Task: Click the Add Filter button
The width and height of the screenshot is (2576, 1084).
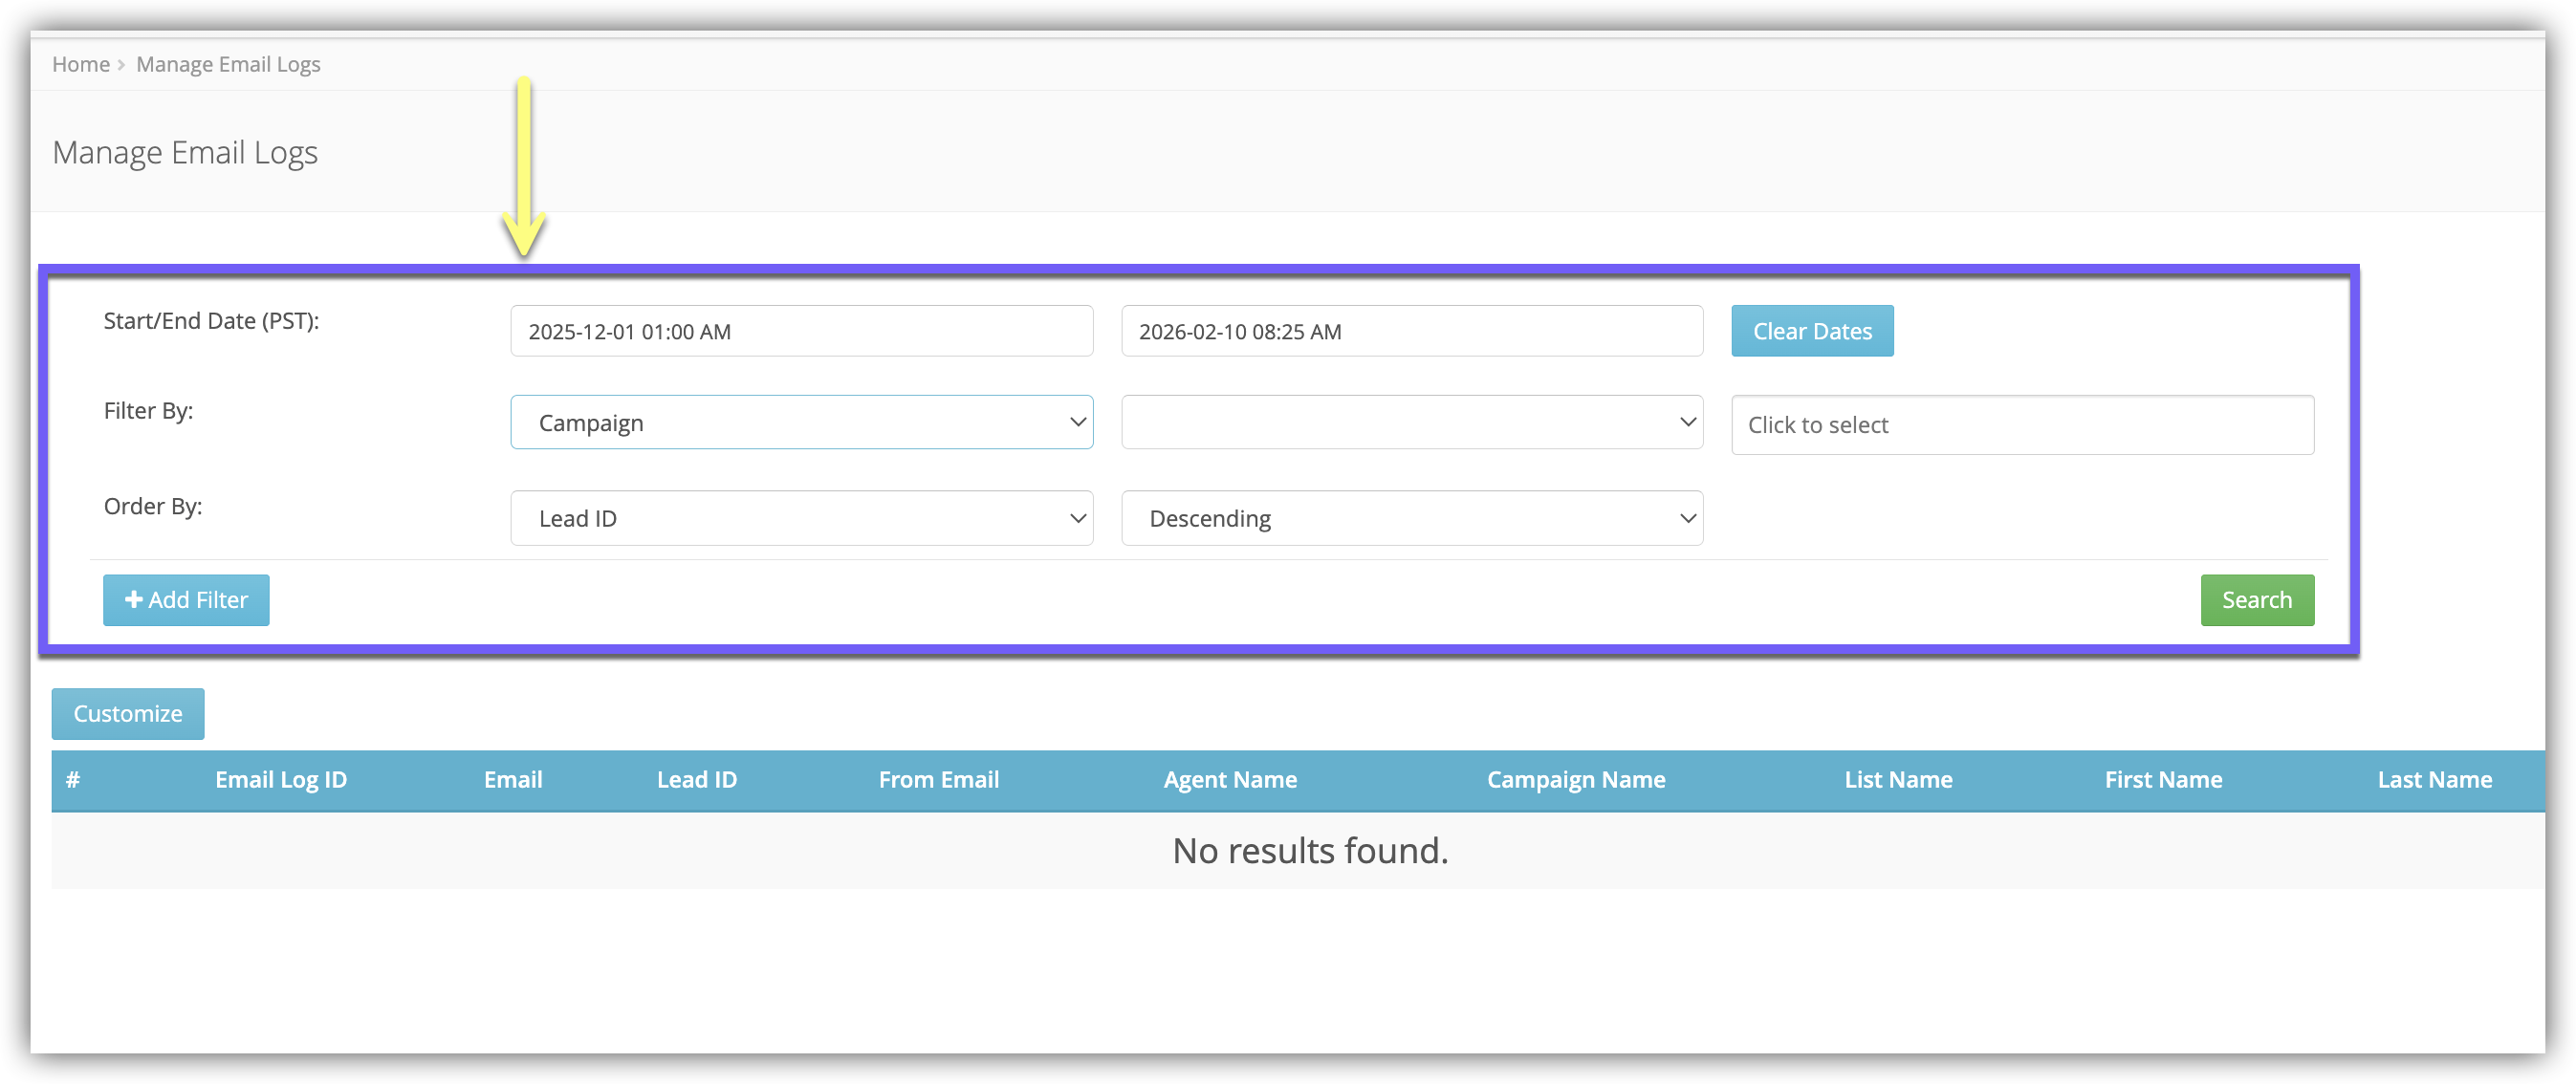Action: (x=186, y=600)
